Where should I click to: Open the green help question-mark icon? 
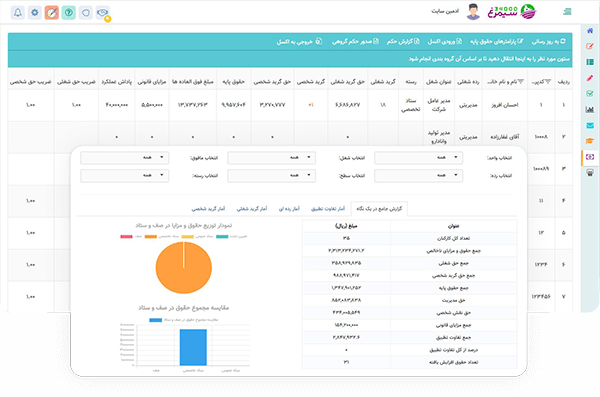[69, 13]
